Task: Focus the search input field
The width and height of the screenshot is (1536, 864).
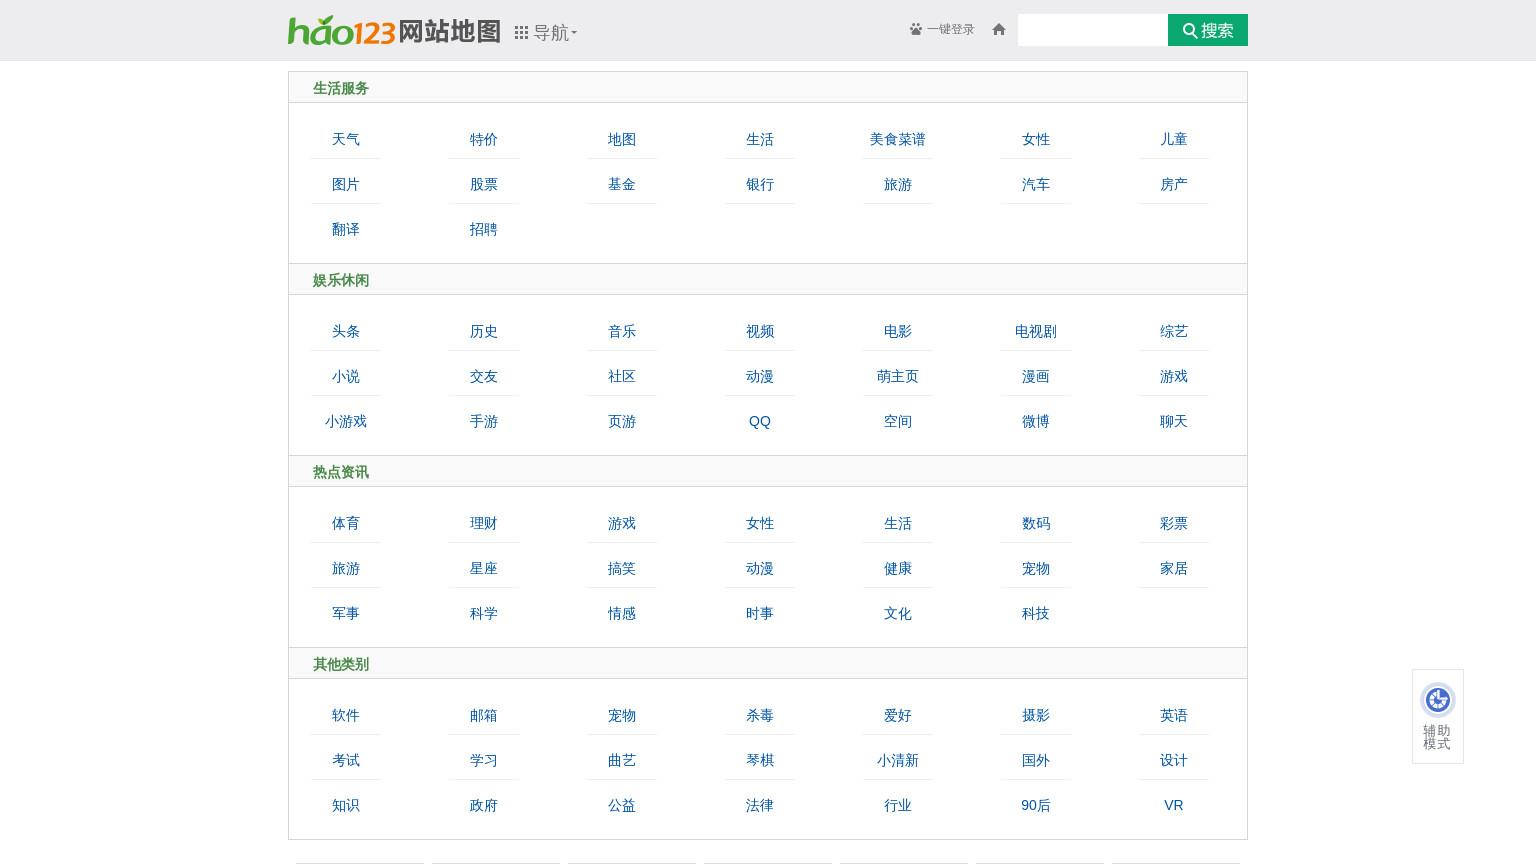Action: [1093, 30]
